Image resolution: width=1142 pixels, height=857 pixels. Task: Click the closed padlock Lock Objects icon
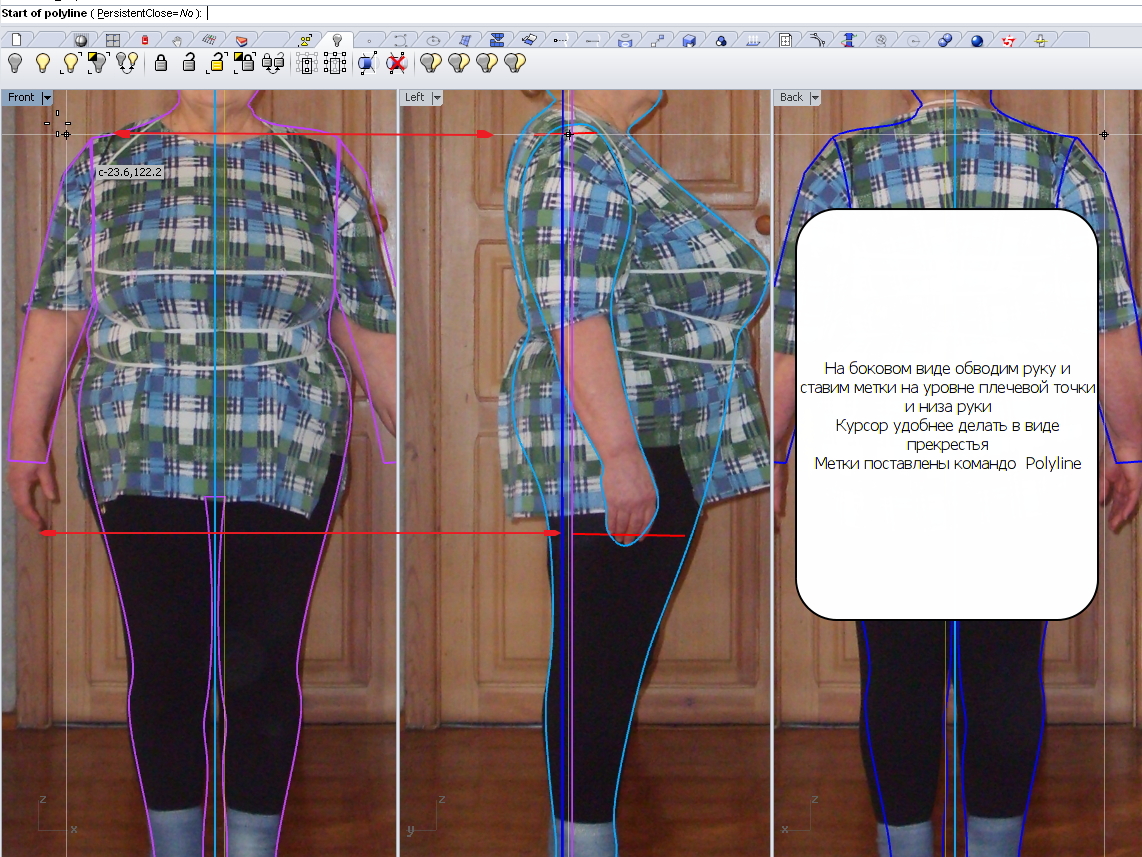pyautogui.click(x=161, y=63)
